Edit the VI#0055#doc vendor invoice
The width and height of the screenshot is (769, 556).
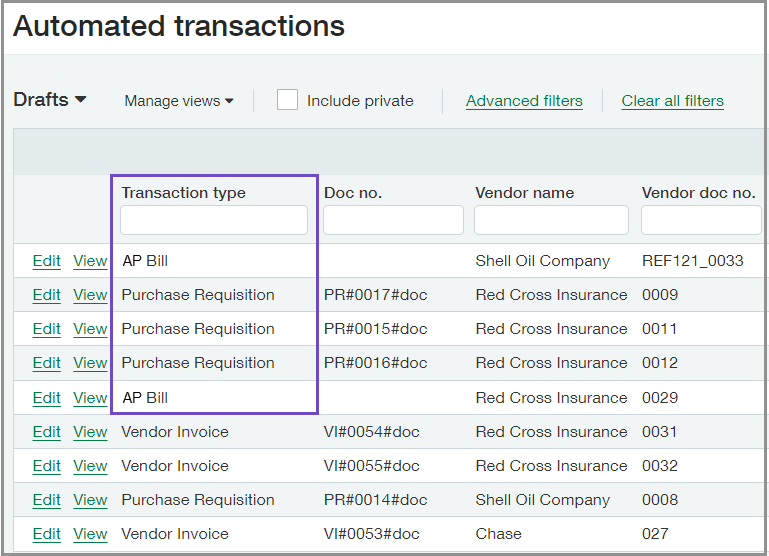tap(47, 466)
